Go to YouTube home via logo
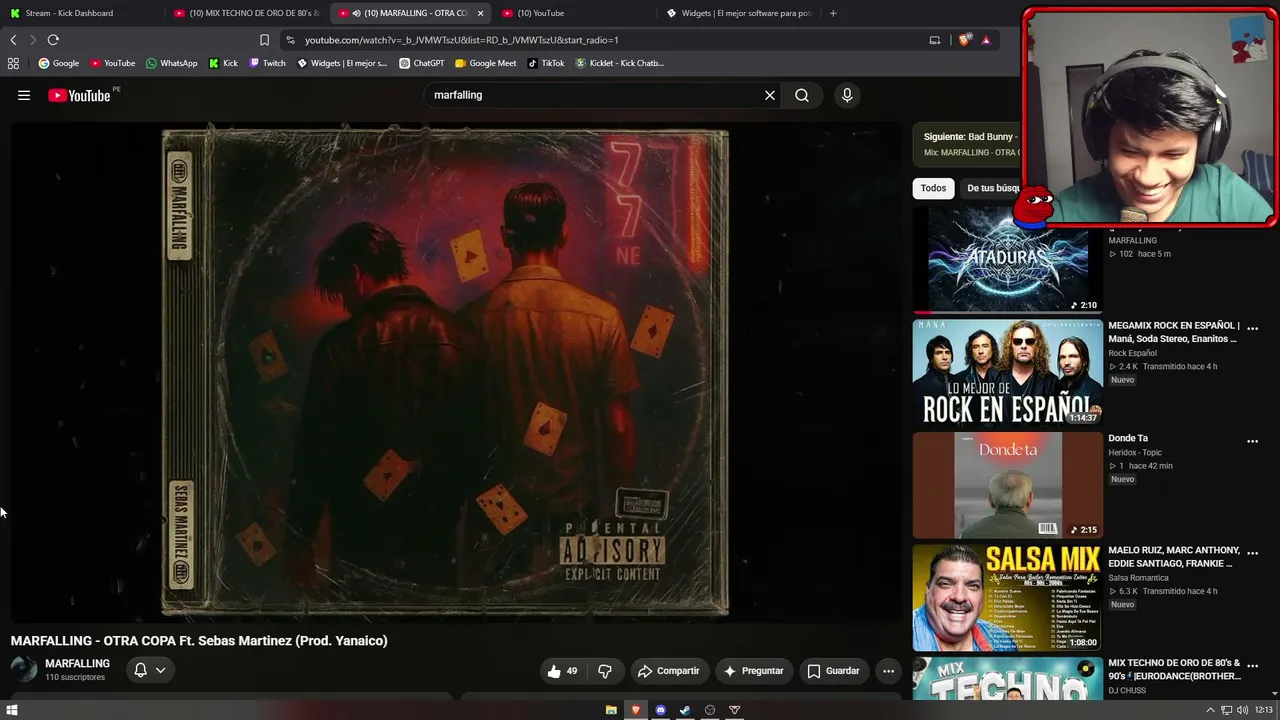This screenshot has width=1280, height=720. click(x=79, y=95)
